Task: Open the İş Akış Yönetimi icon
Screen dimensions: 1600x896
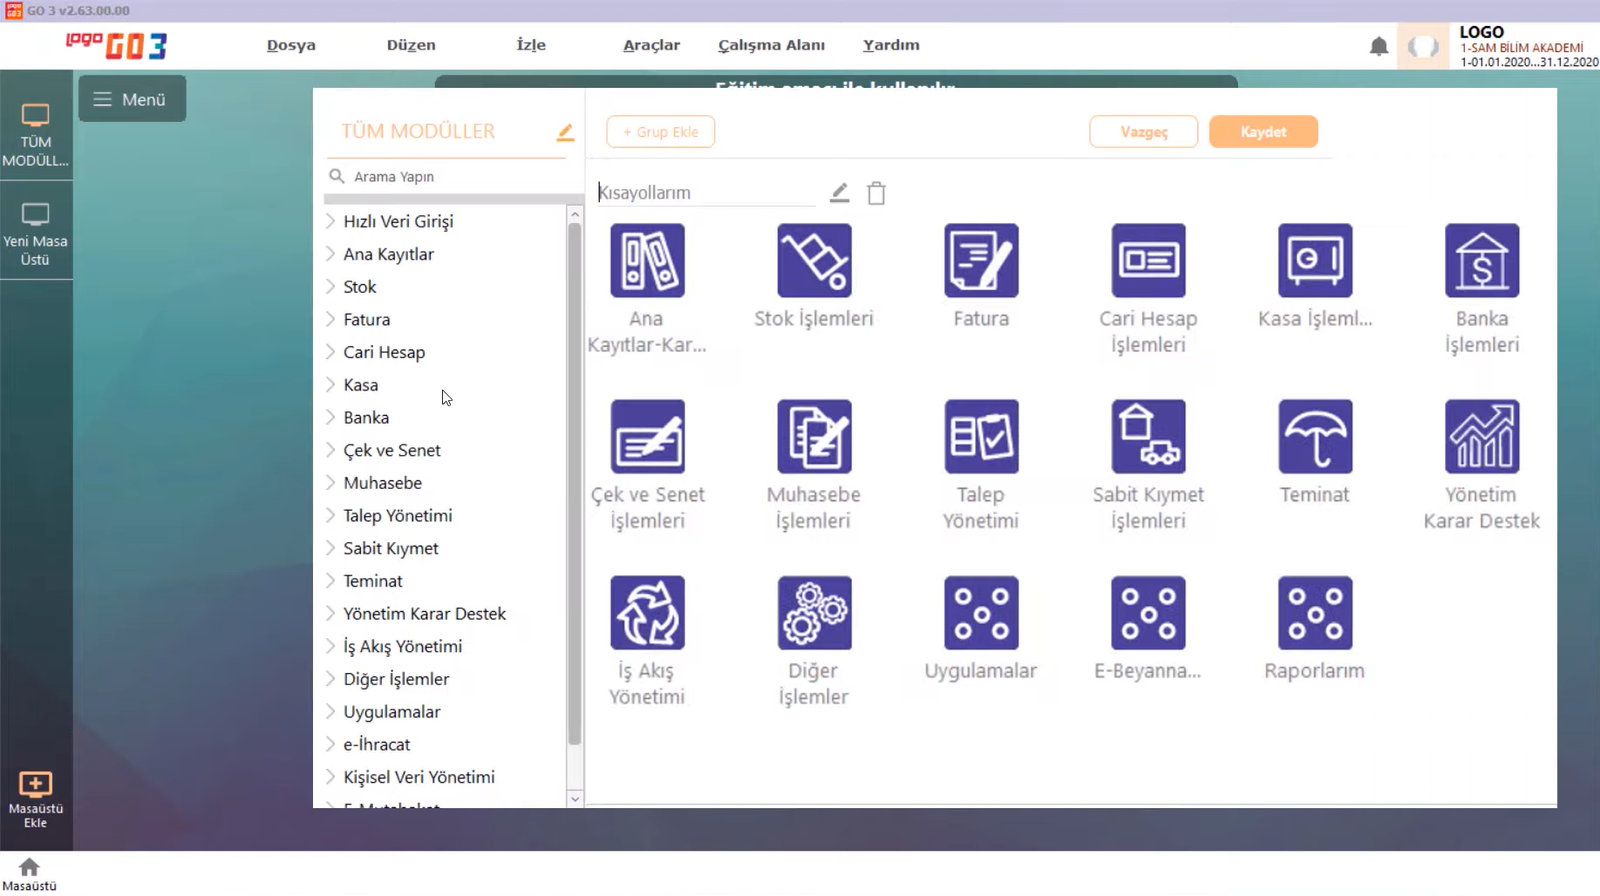Action: click(x=647, y=613)
